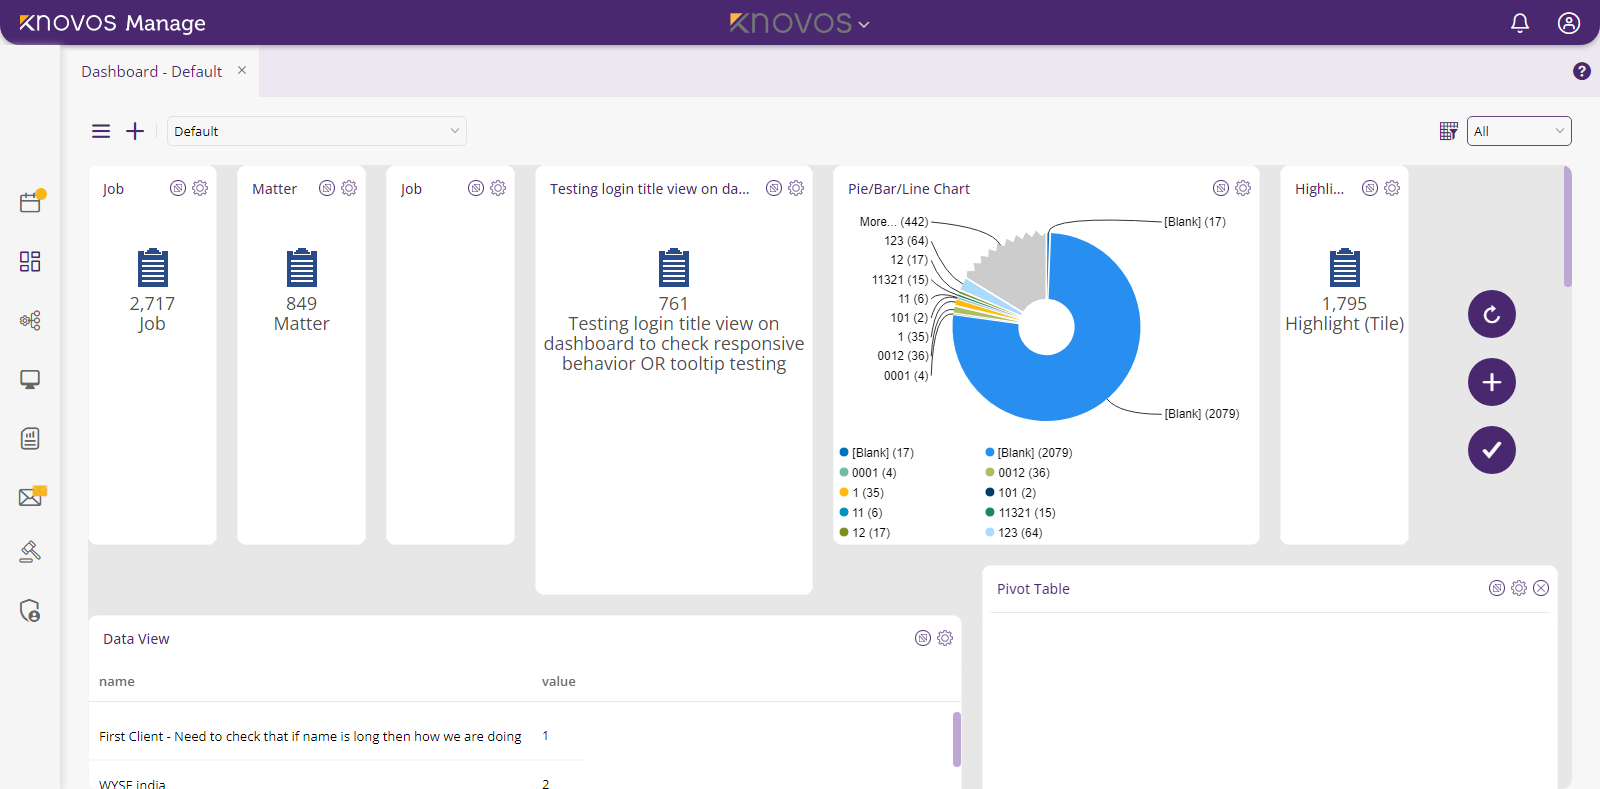Expand the Default dashboard dropdown

[x=317, y=131]
